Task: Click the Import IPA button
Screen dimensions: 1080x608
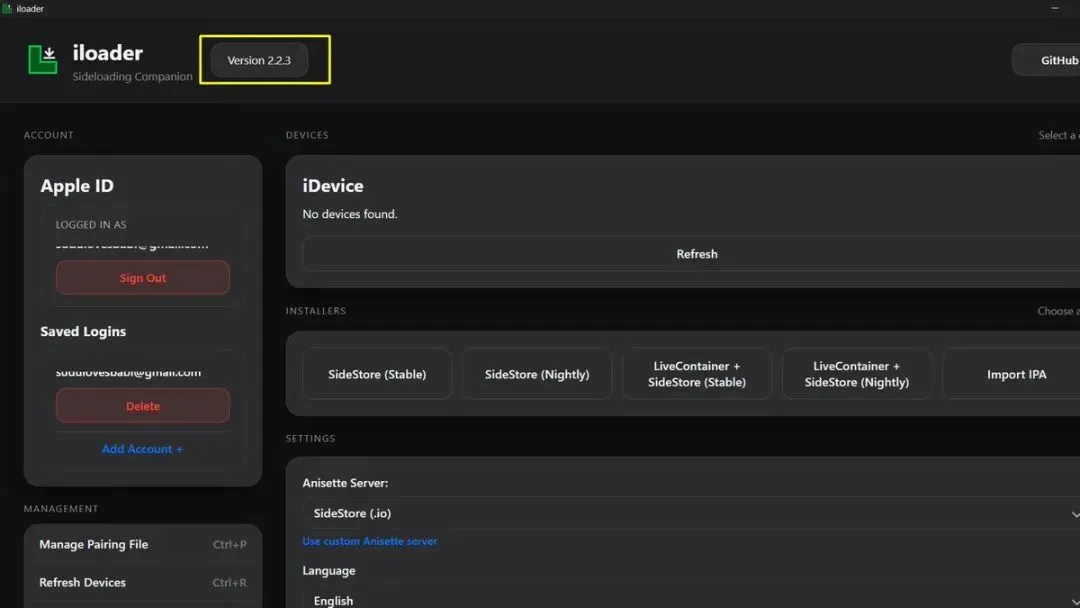Action: (x=1012, y=374)
